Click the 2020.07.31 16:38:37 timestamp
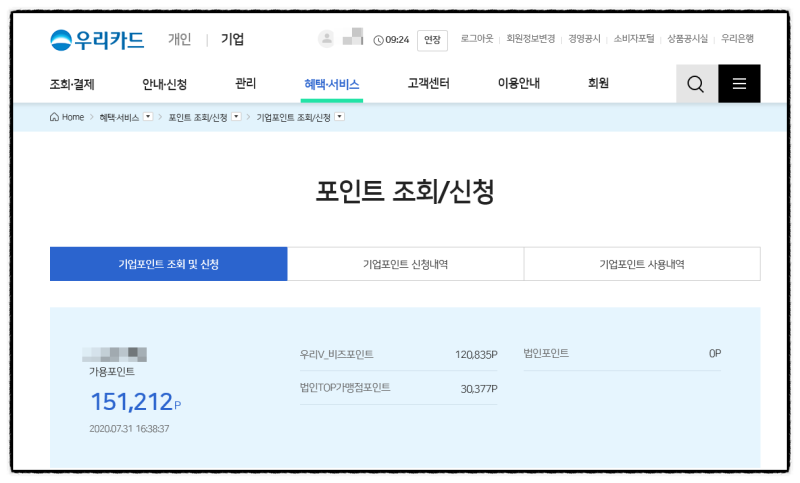The image size is (800, 483). point(129,428)
